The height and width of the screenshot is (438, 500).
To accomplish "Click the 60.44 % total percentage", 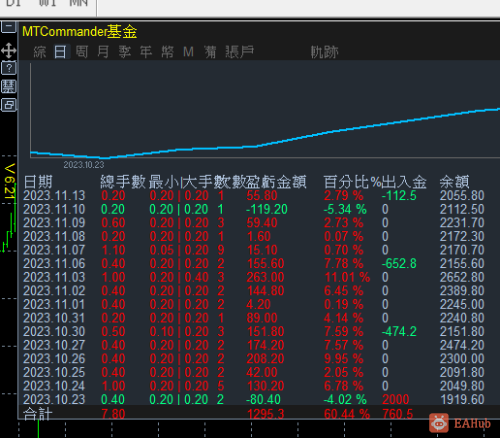I will [347, 414].
